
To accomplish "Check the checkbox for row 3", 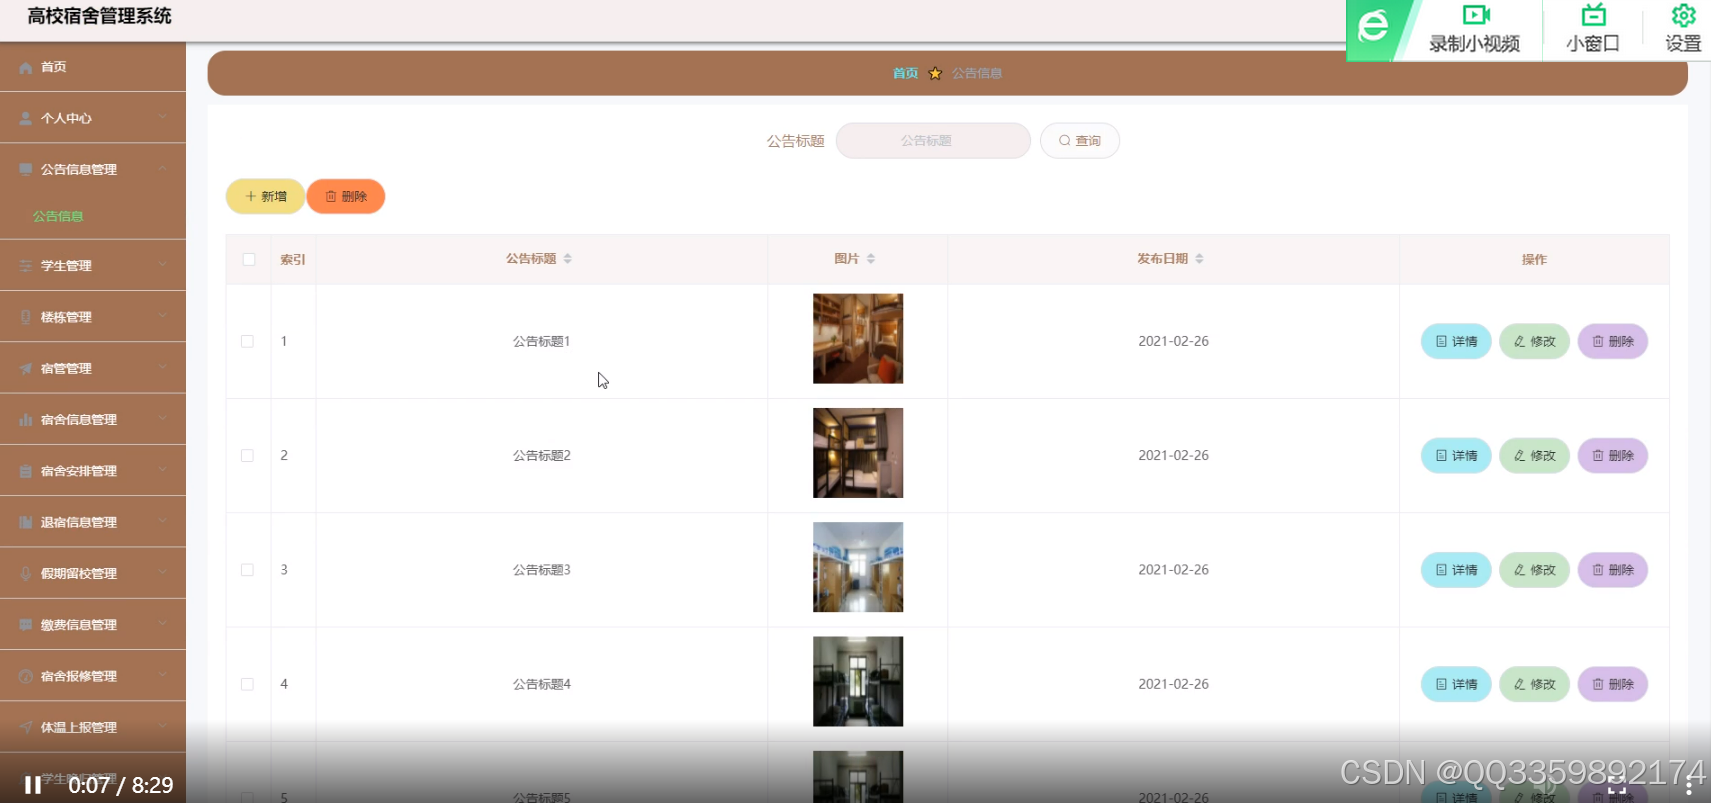I will pos(247,570).
